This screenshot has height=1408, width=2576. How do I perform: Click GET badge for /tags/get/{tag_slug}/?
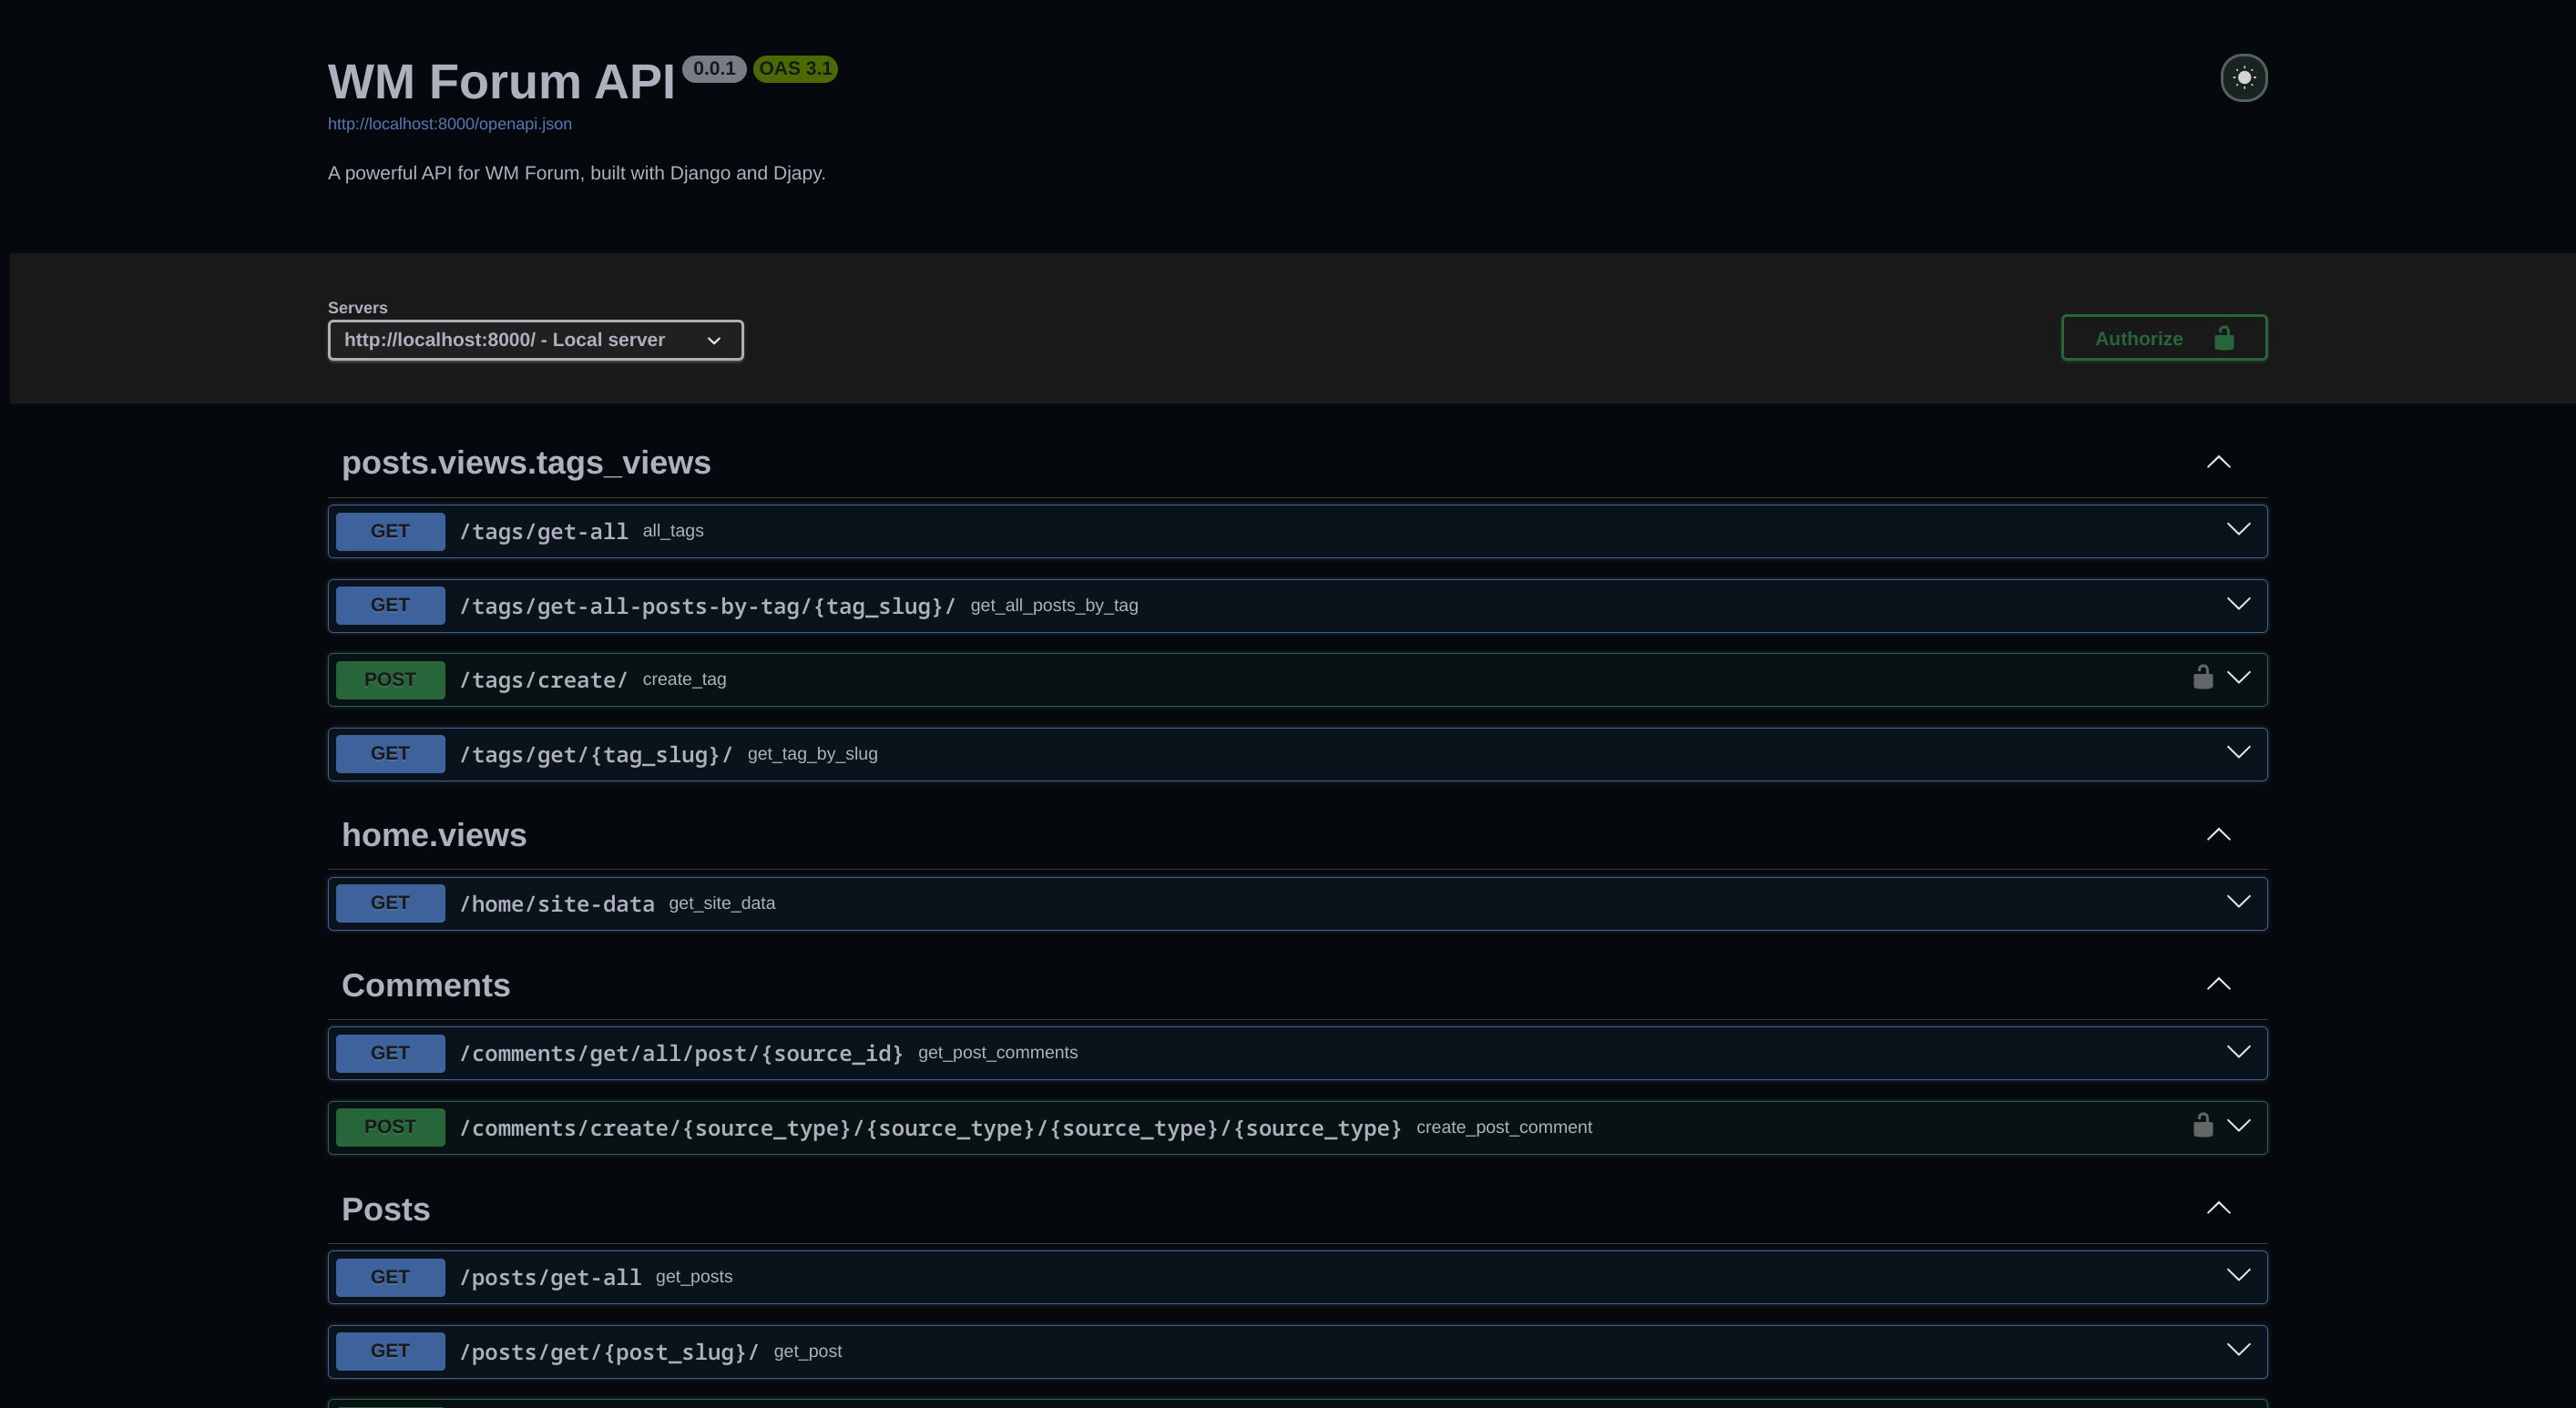point(390,754)
